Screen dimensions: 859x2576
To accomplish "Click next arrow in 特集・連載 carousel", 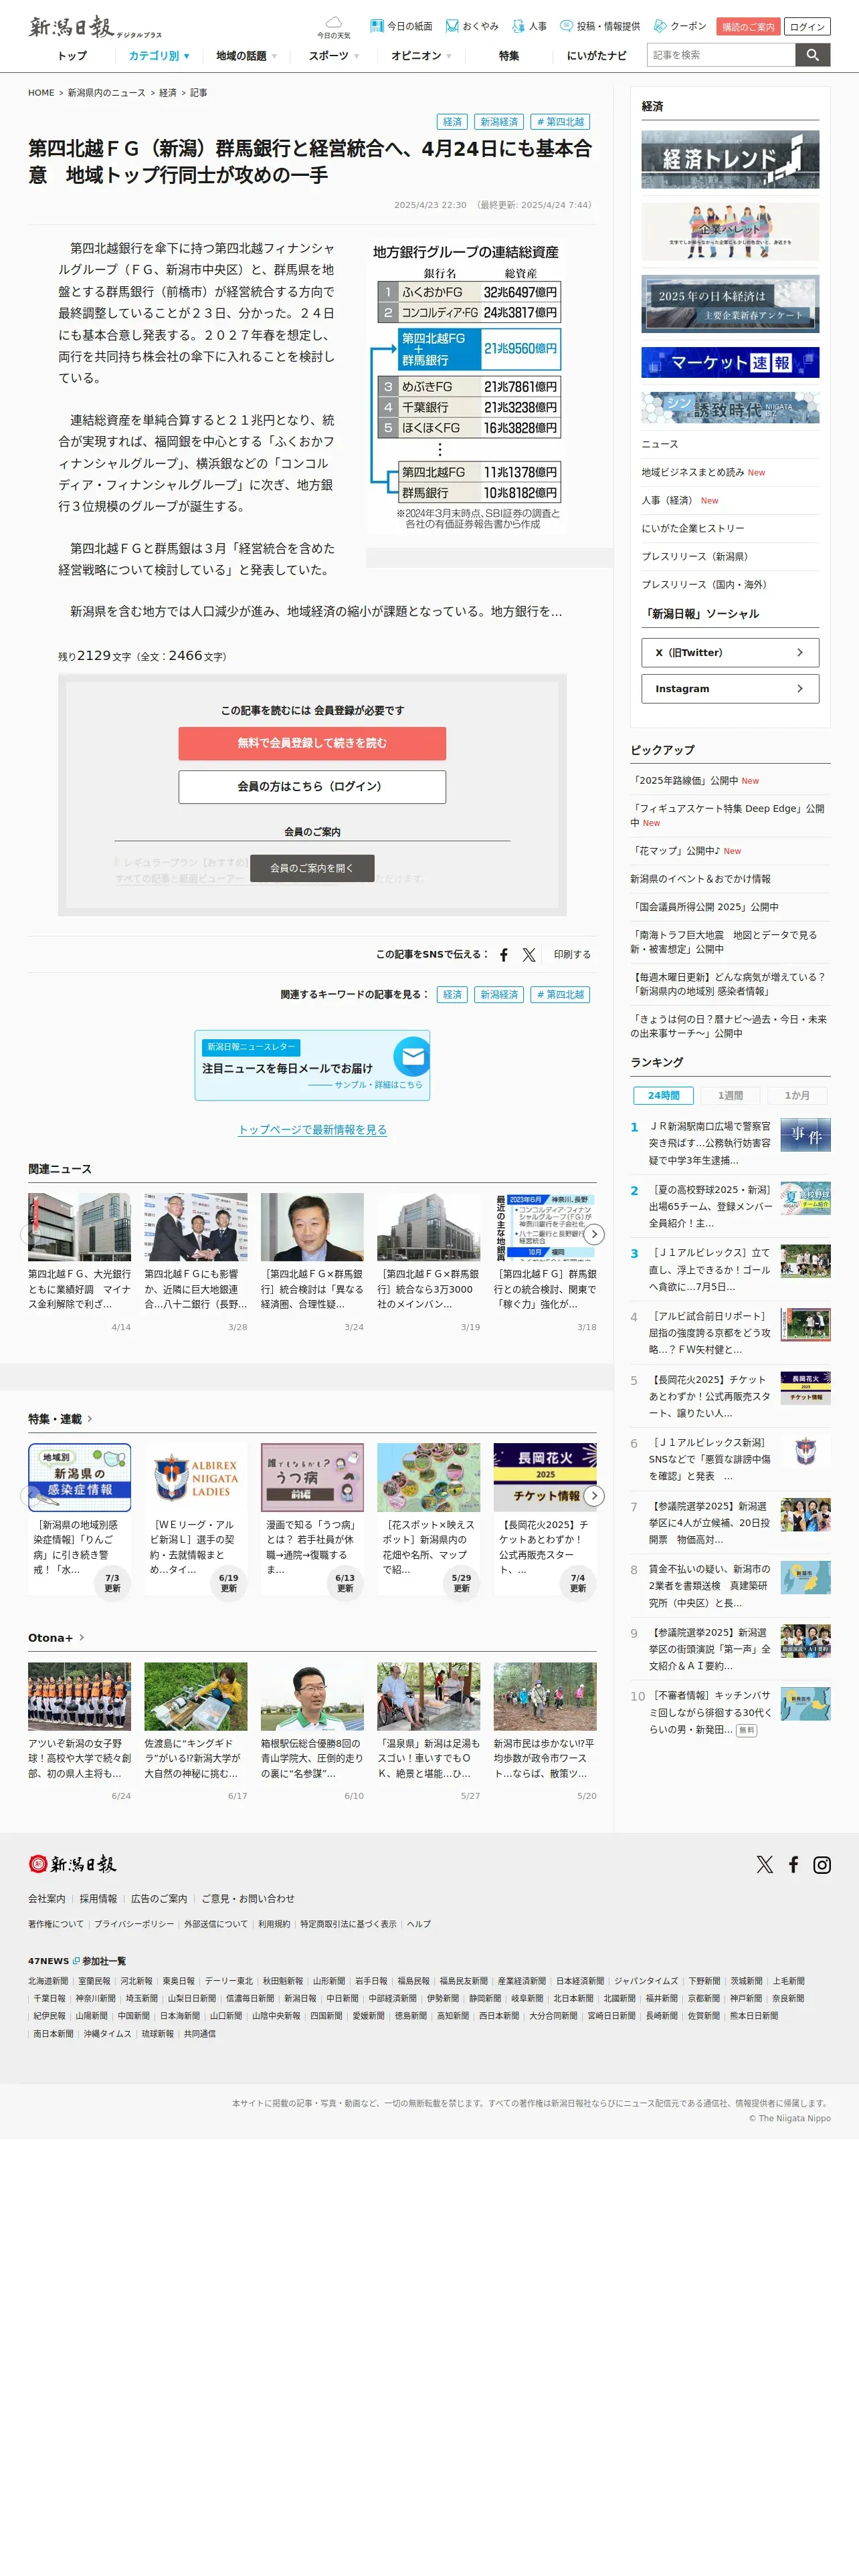I will click(594, 1496).
